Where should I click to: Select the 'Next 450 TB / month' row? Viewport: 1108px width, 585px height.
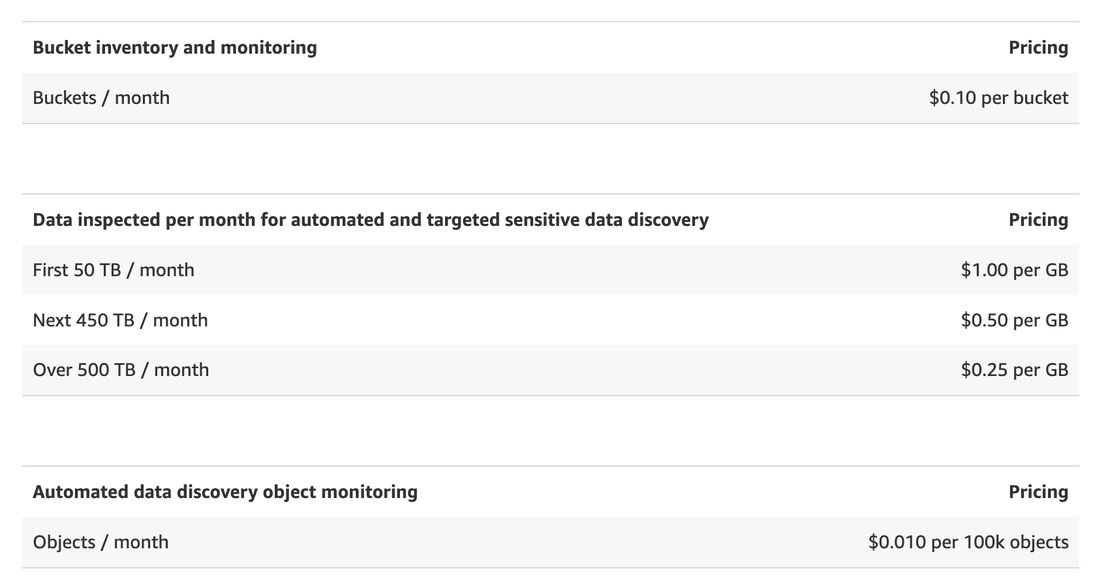(550, 320)
